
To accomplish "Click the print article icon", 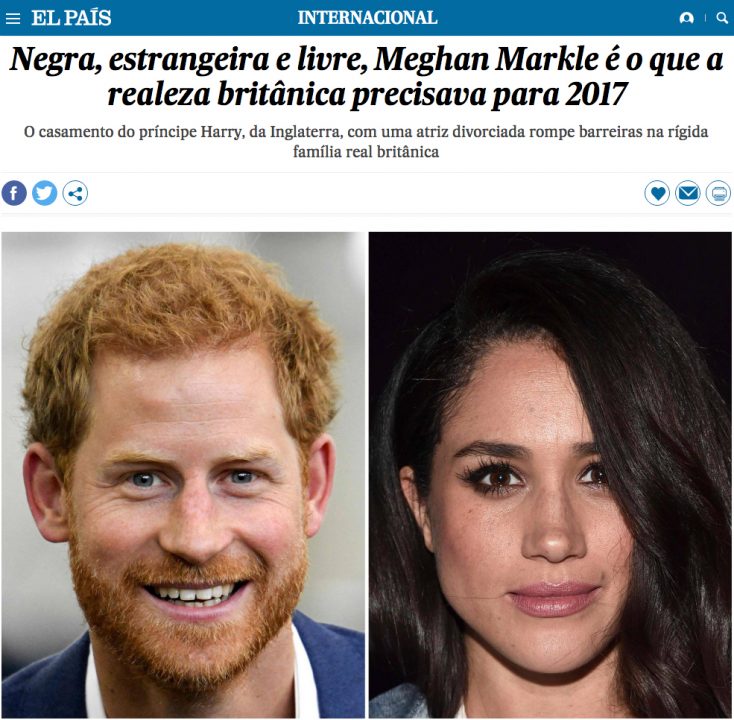I will click(718, 193).
